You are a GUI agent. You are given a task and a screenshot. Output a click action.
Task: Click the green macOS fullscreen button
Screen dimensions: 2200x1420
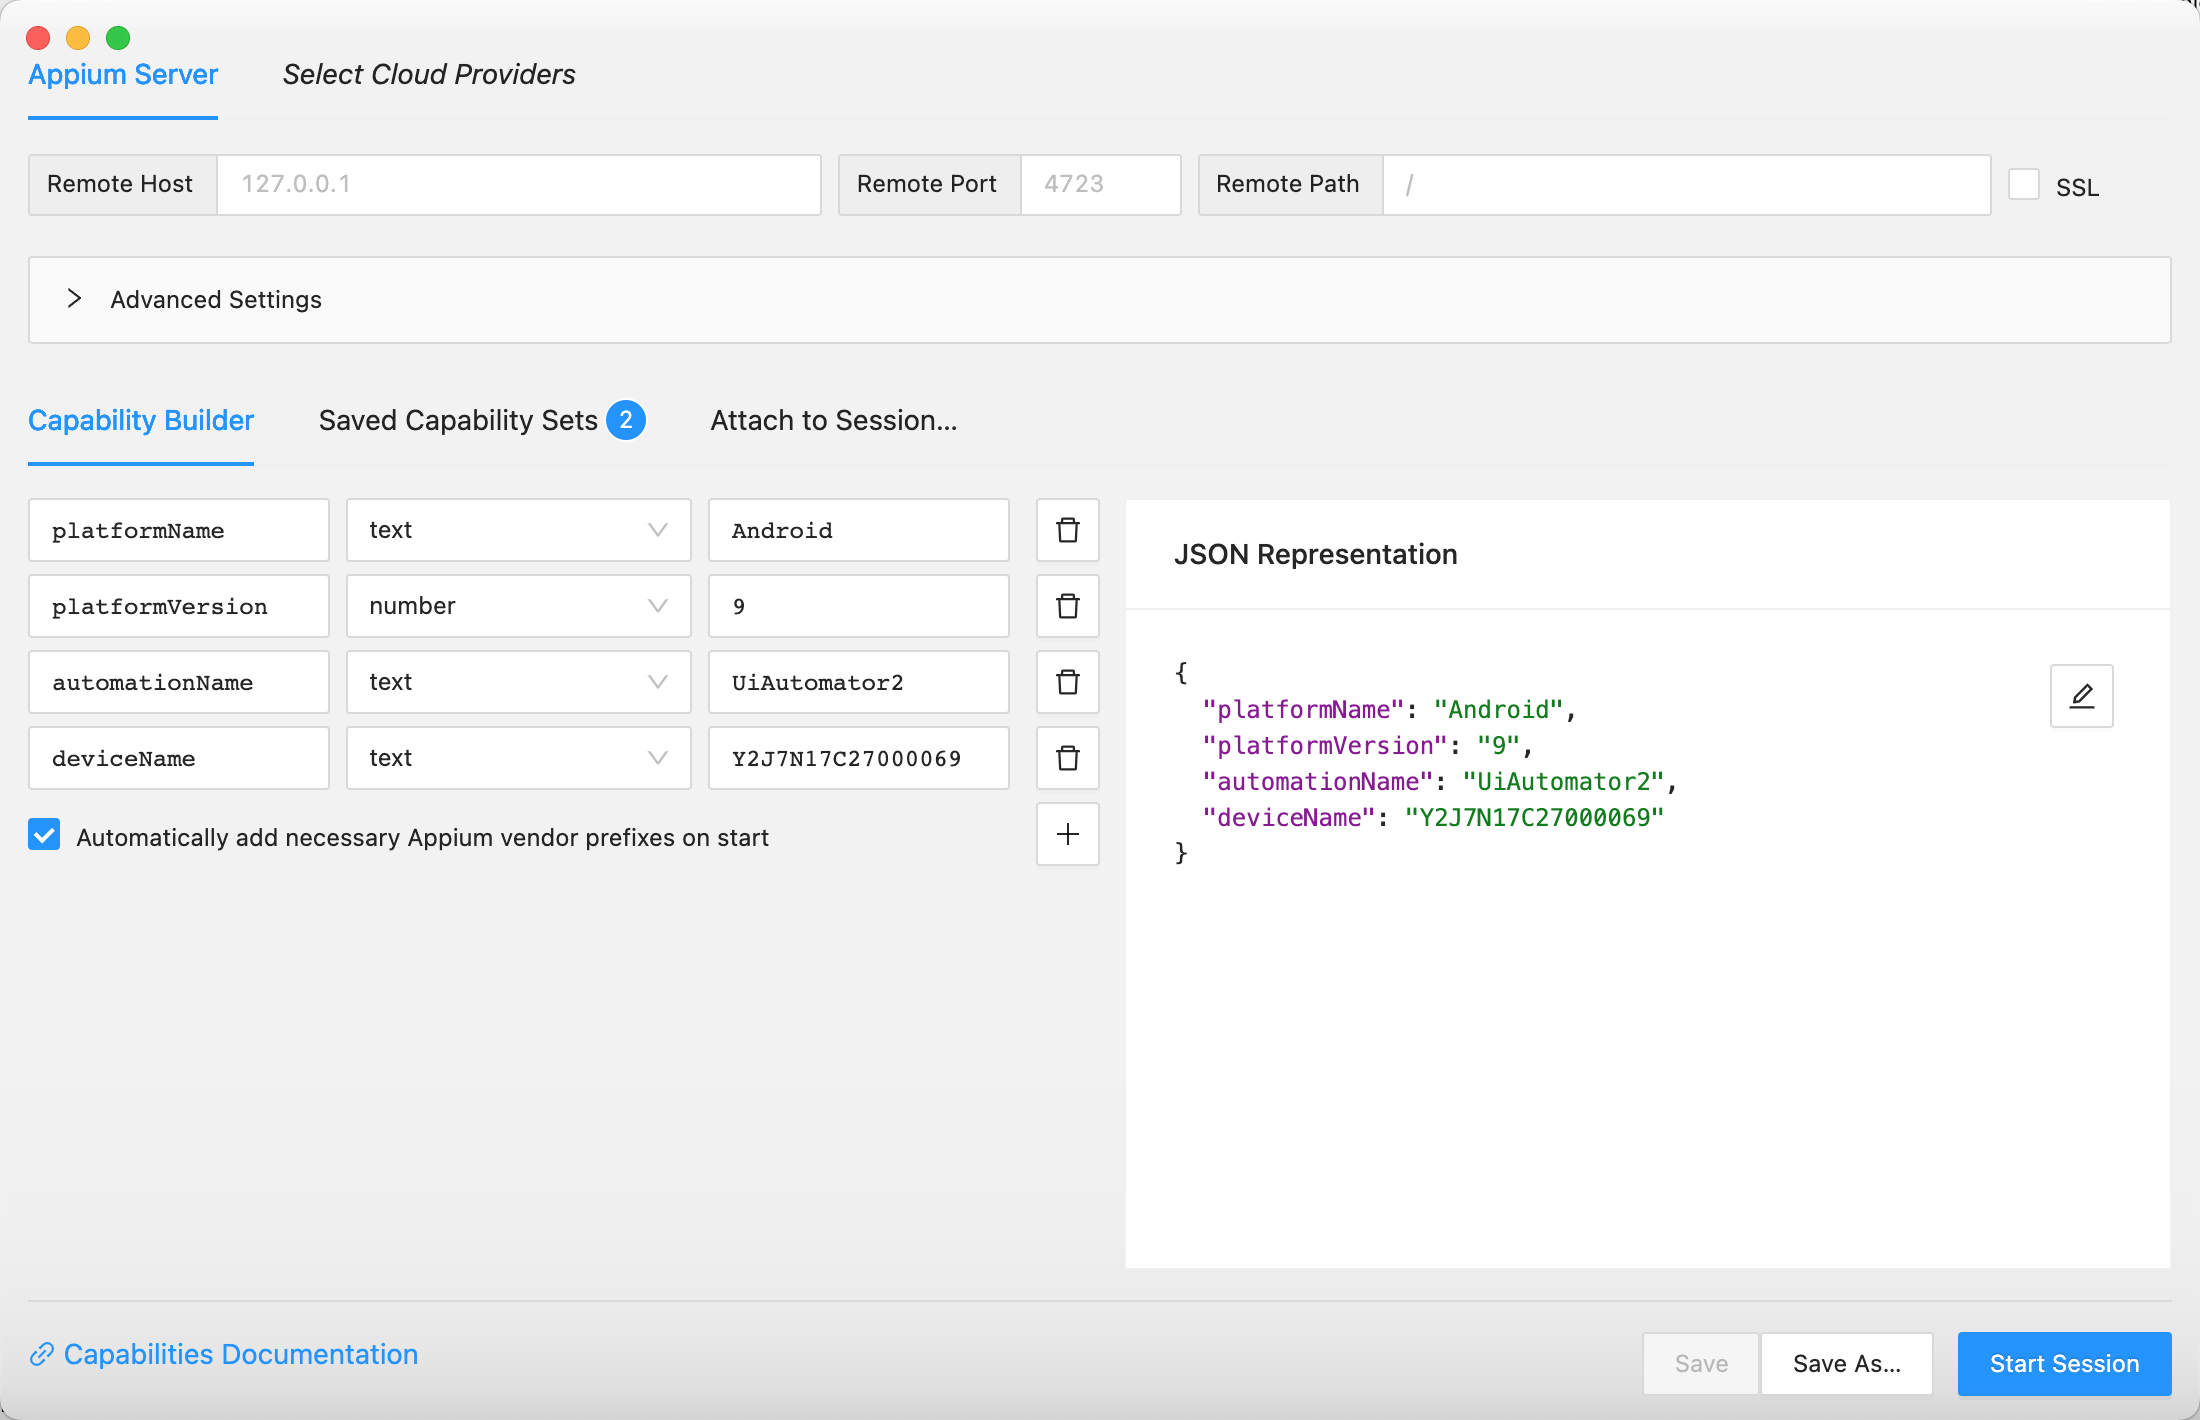point(118,38)
